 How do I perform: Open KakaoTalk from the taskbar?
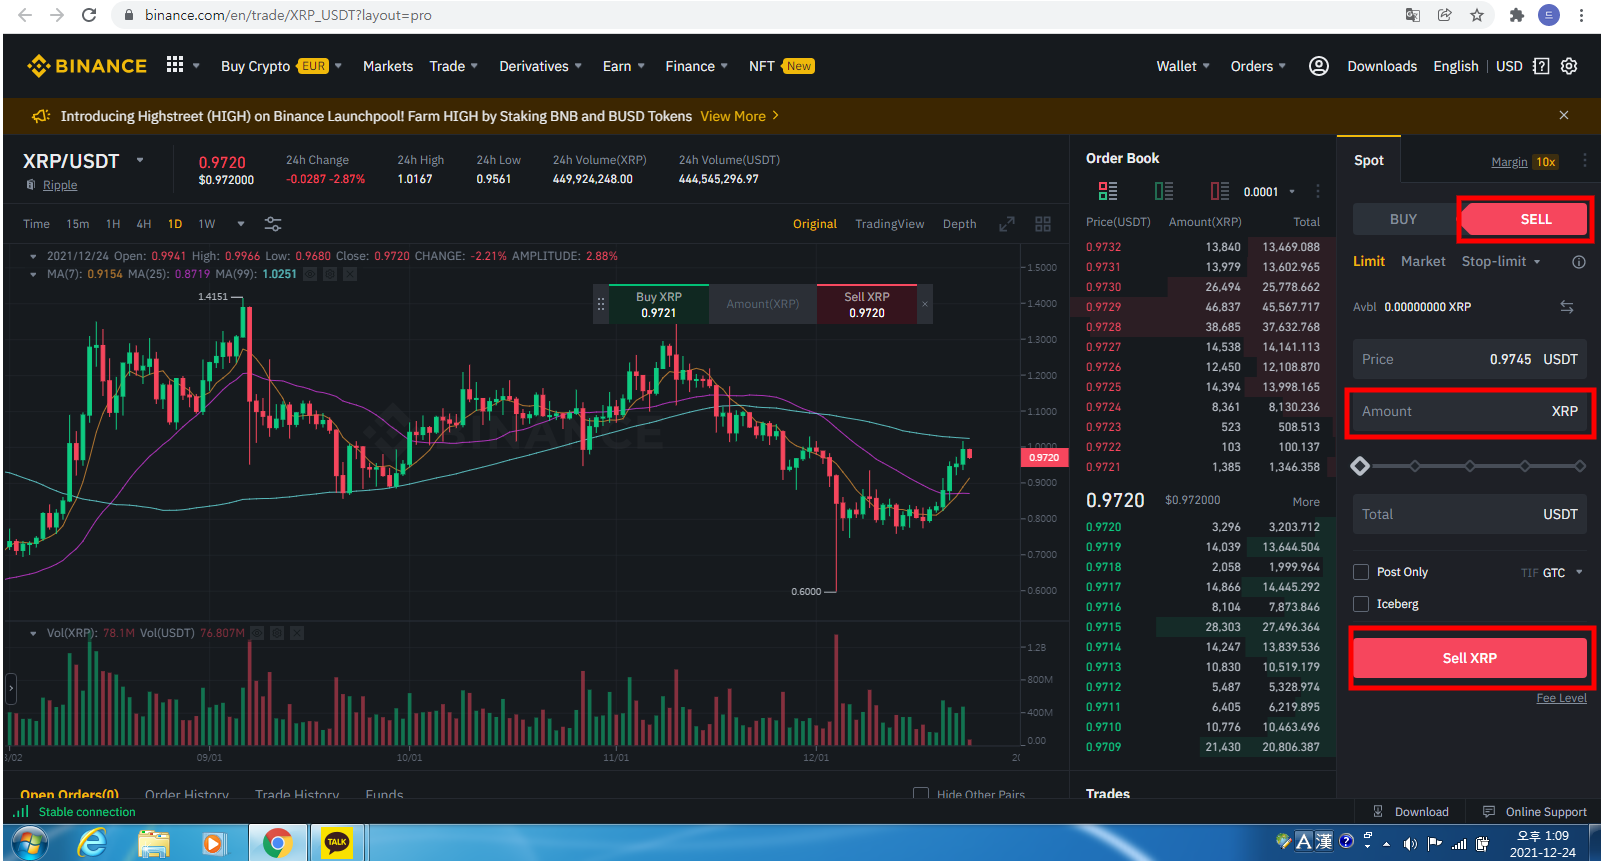click(337, 843)
